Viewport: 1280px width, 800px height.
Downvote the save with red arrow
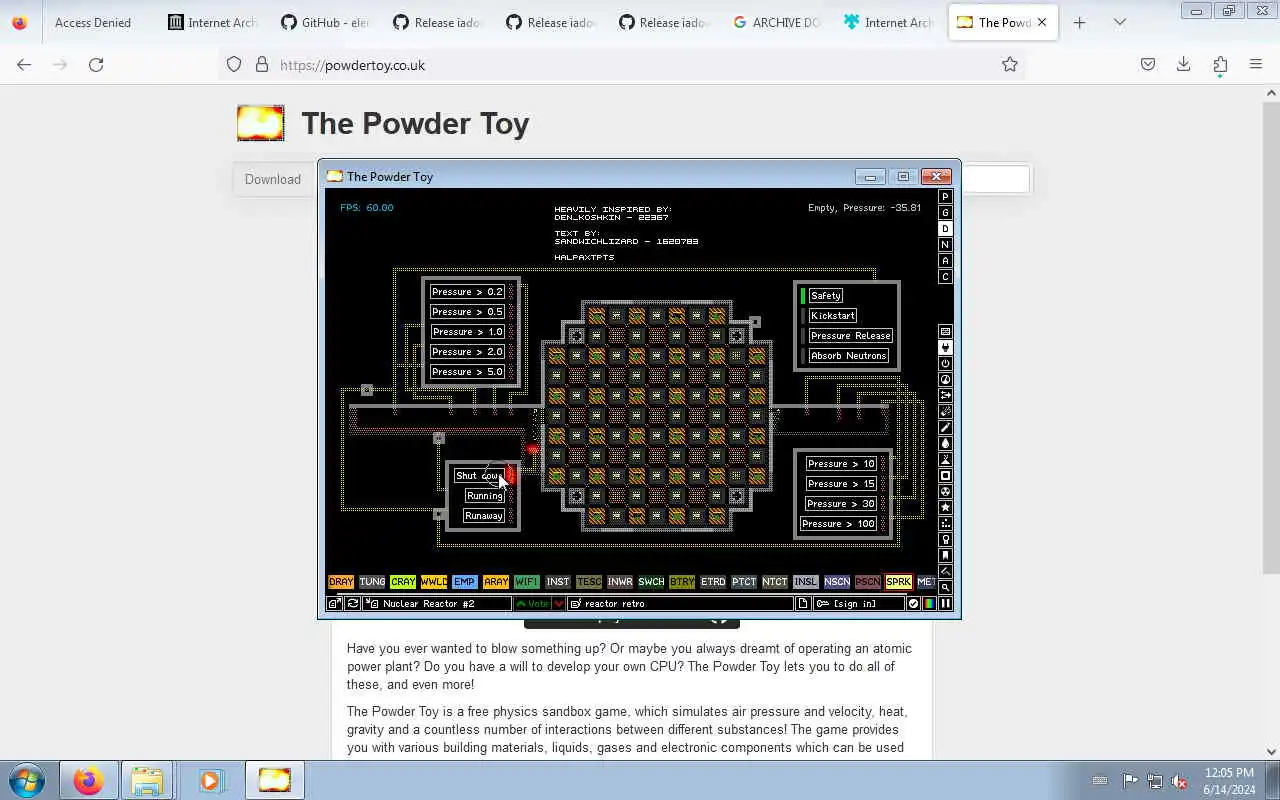tap(559, 604)
